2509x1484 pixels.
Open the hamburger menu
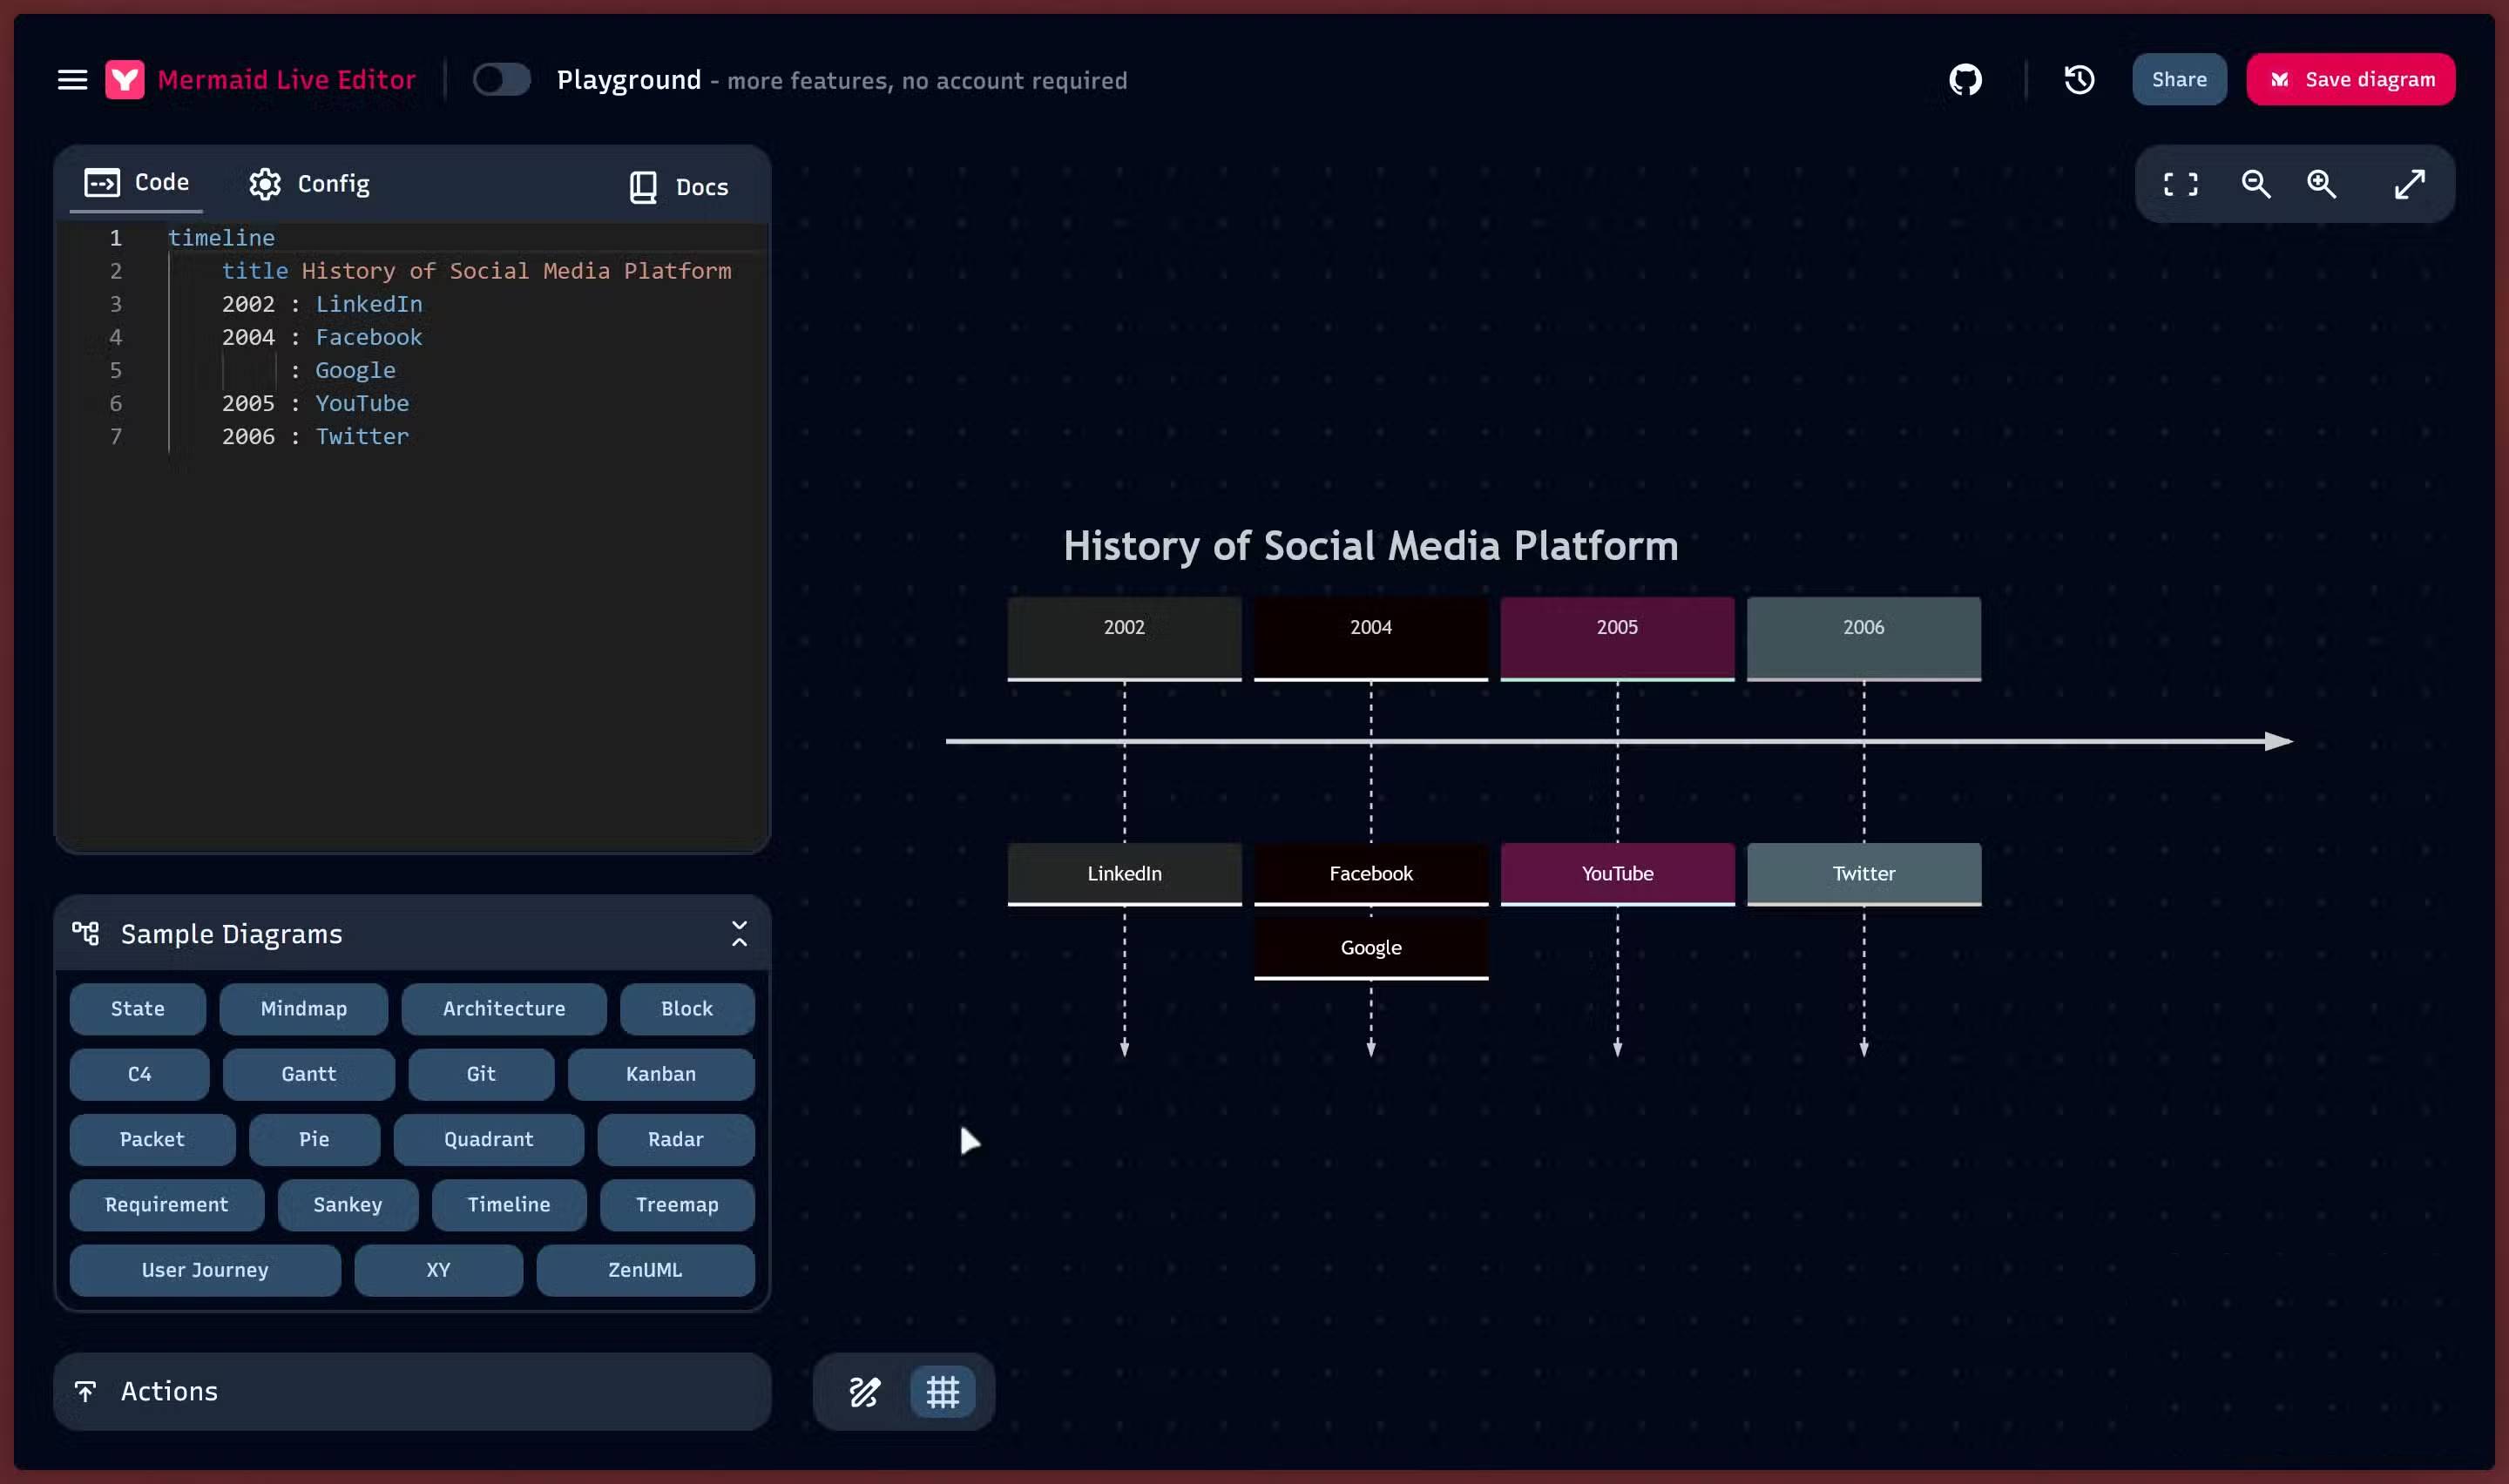tap(72, 80)
